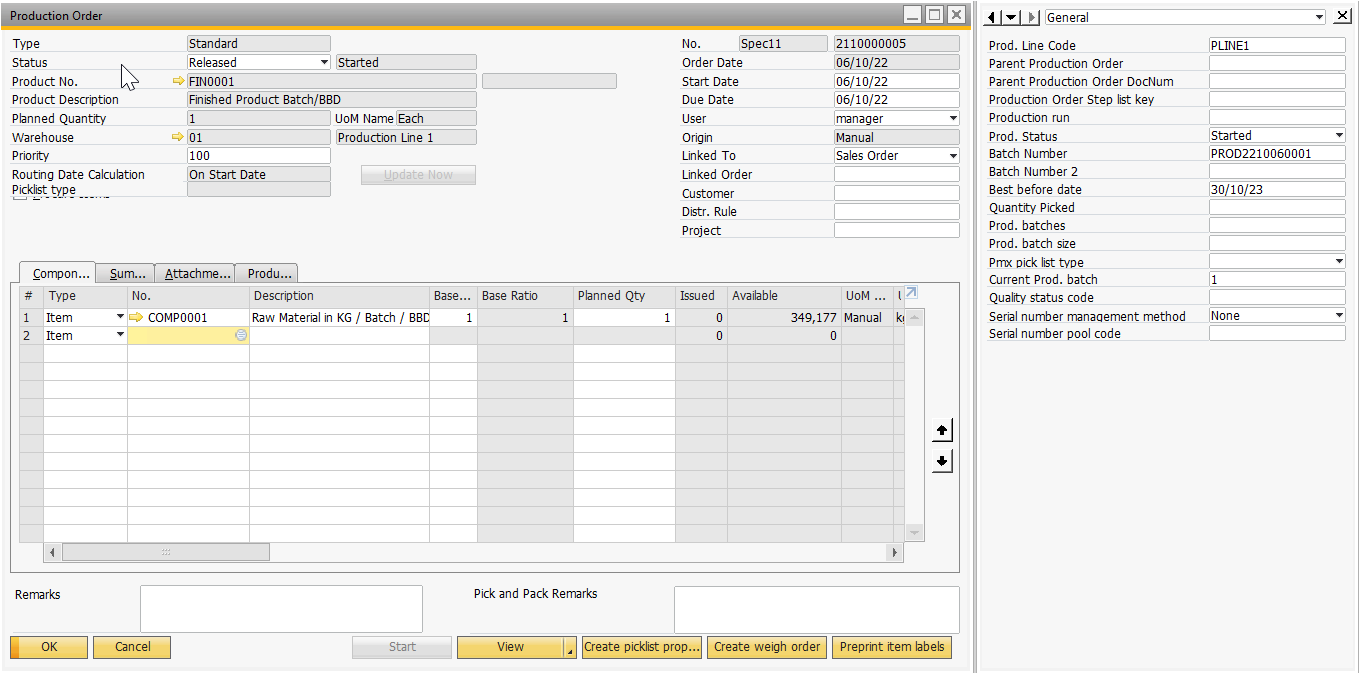
Task: Follow the link arrow beside COMP0001
Action: tap(137, 317)
